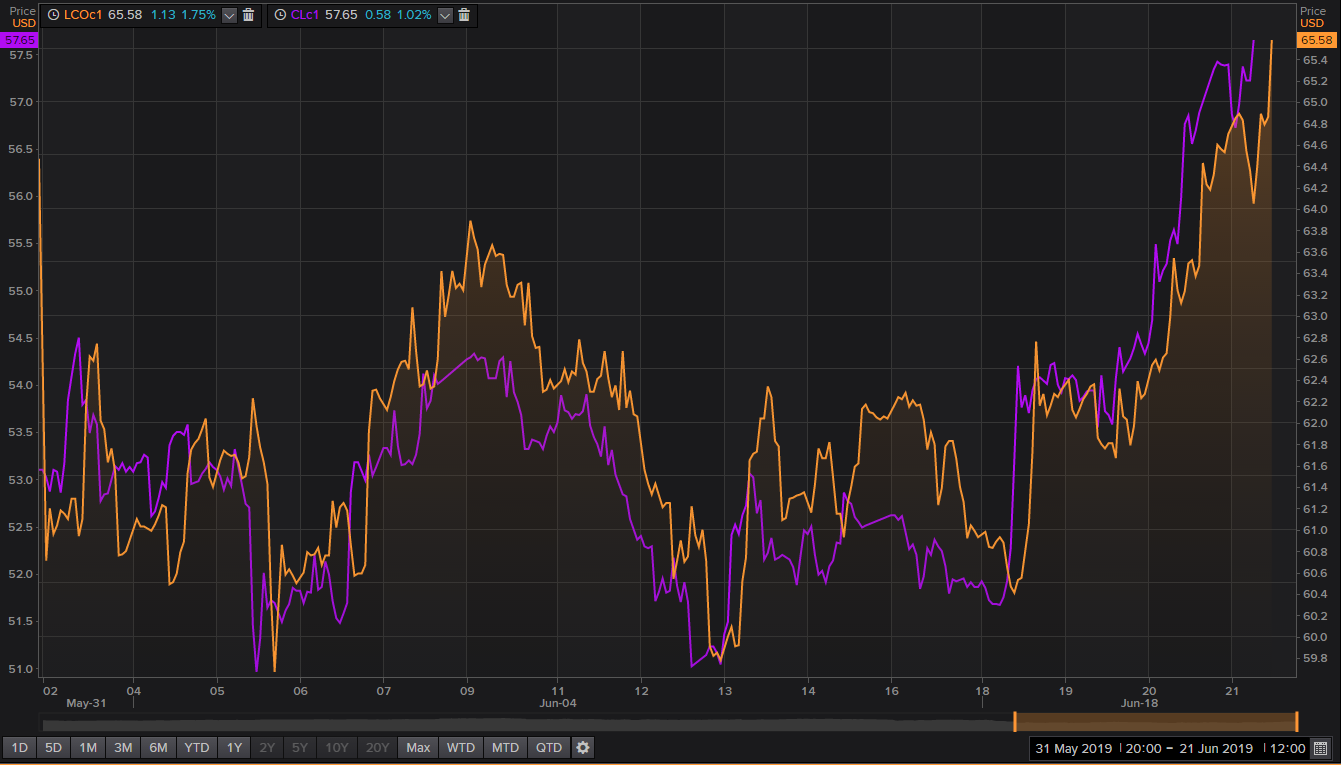Choose the MTD period button
The width and height of the screenshot is (1341, 765).
click(505, 747)
